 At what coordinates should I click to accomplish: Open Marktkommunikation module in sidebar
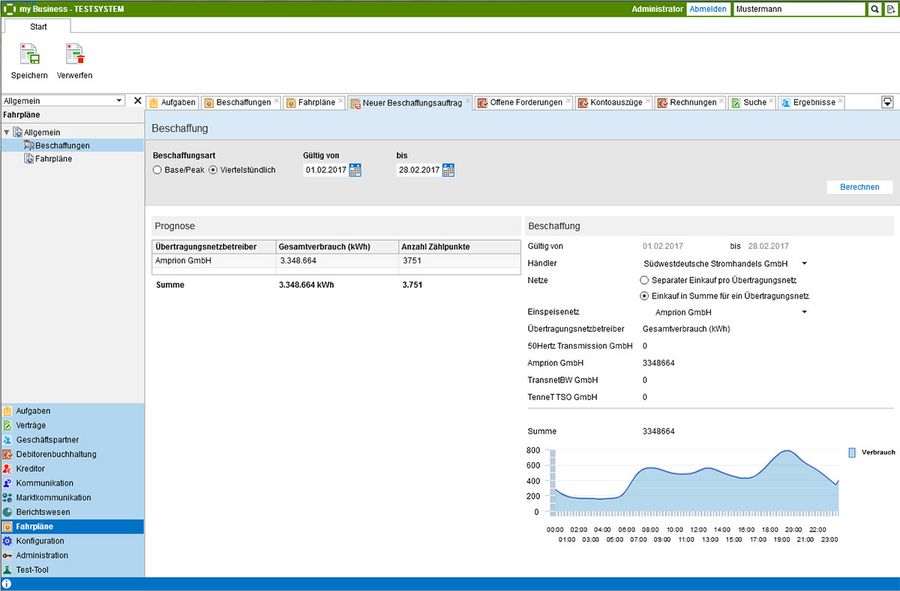[53, 497]
